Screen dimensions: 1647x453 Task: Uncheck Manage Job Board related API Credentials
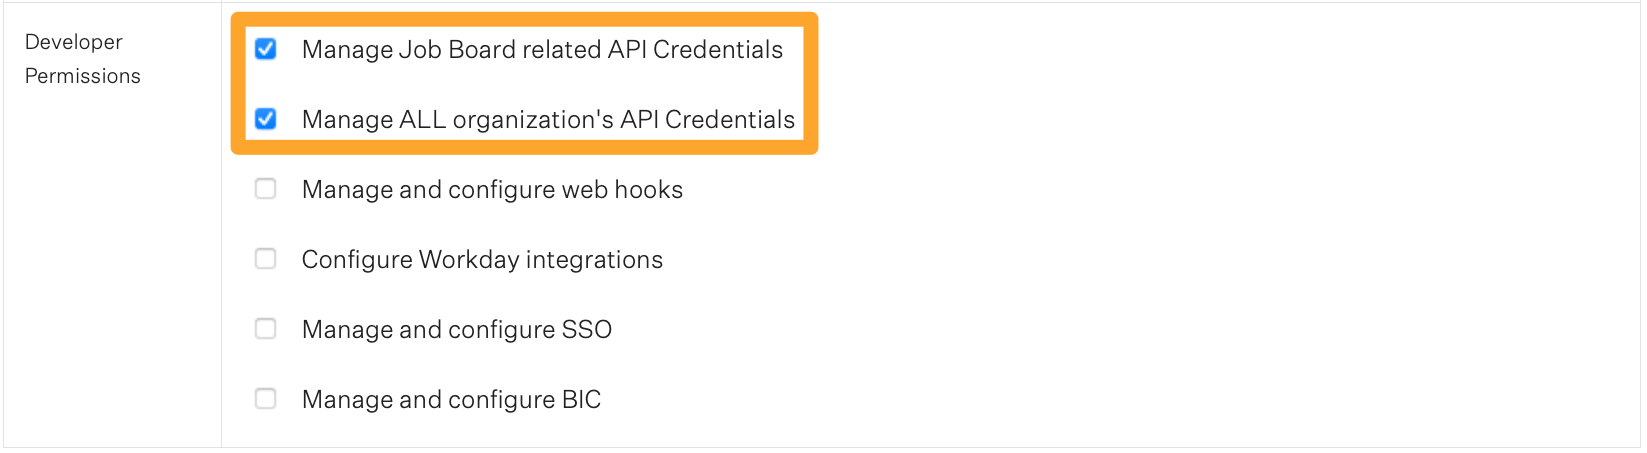coord(266,49)
